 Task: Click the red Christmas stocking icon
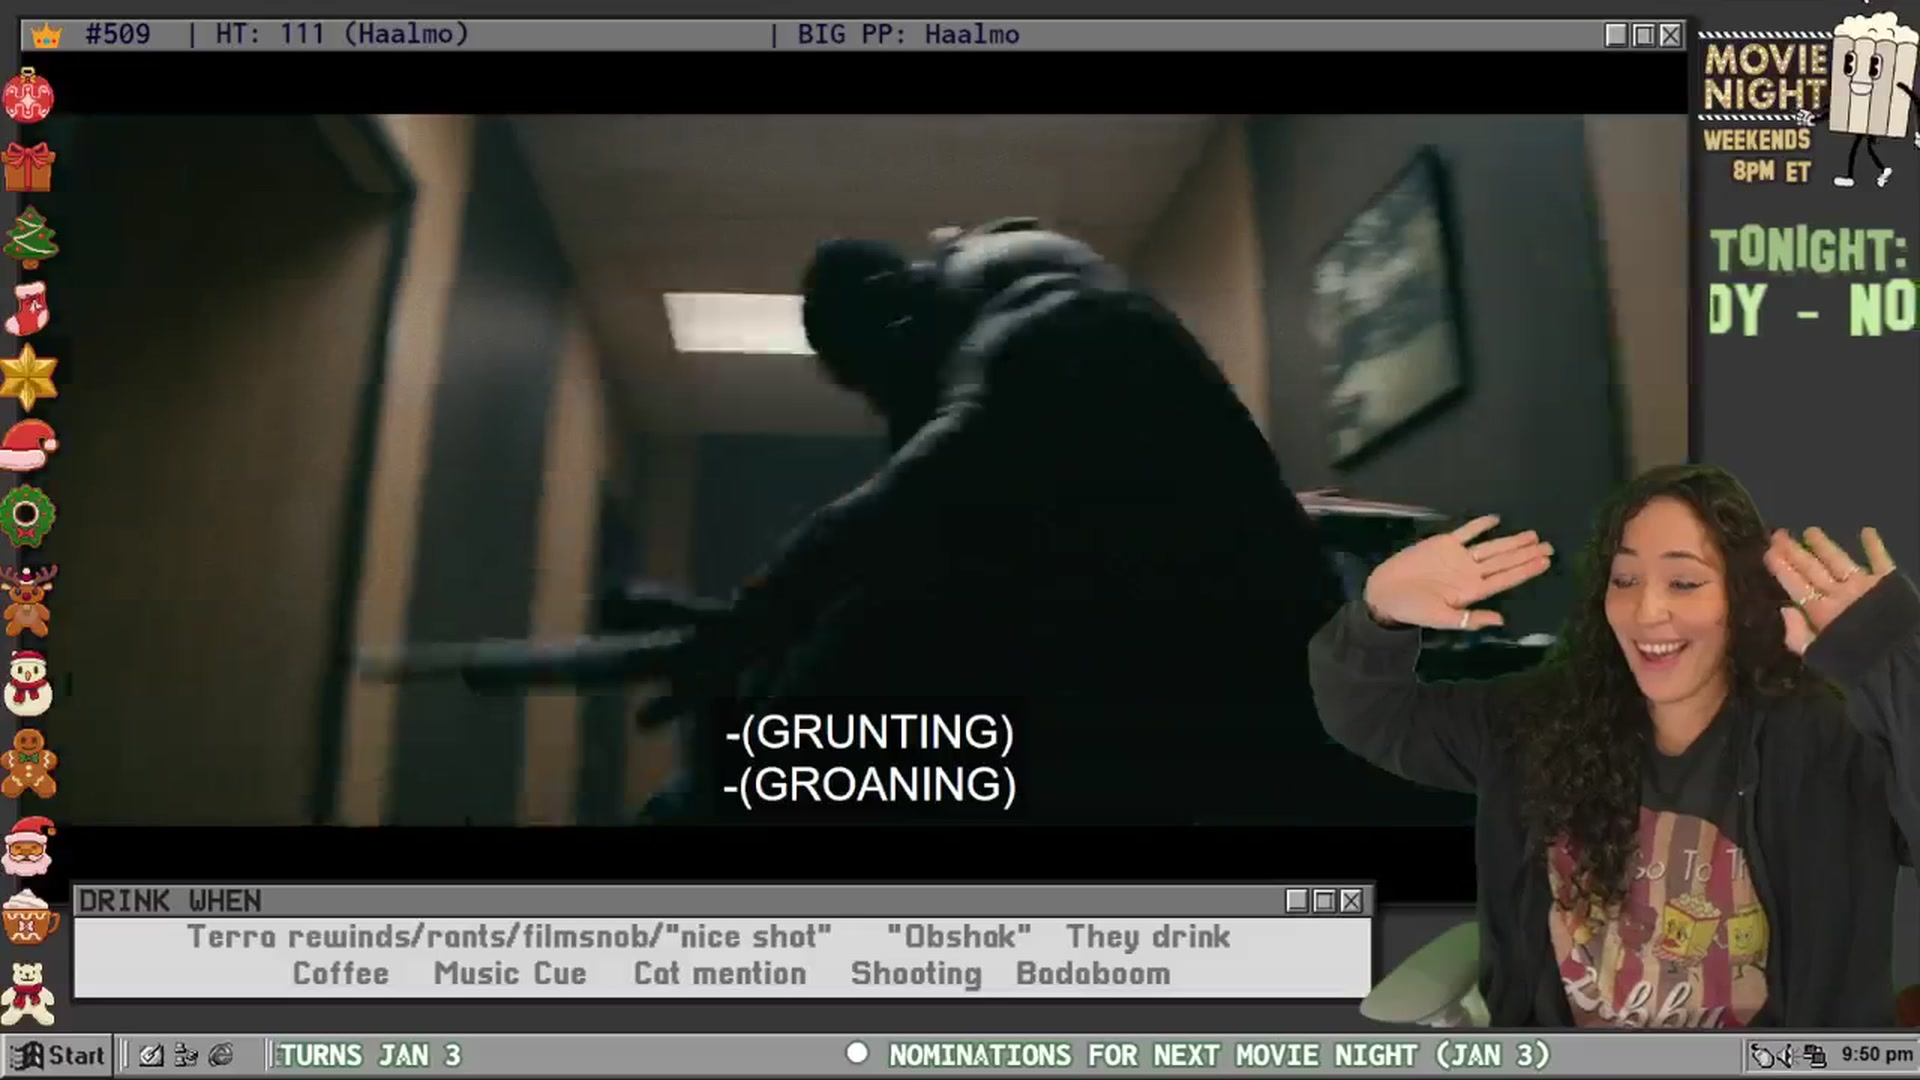pos(27,308)
